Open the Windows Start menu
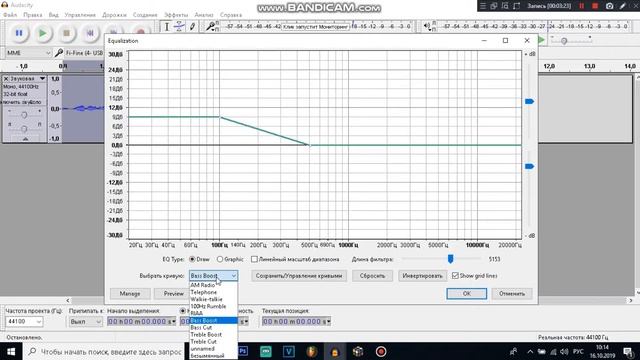The height and width of the screenshot is (360, 640). click(11, 351)
